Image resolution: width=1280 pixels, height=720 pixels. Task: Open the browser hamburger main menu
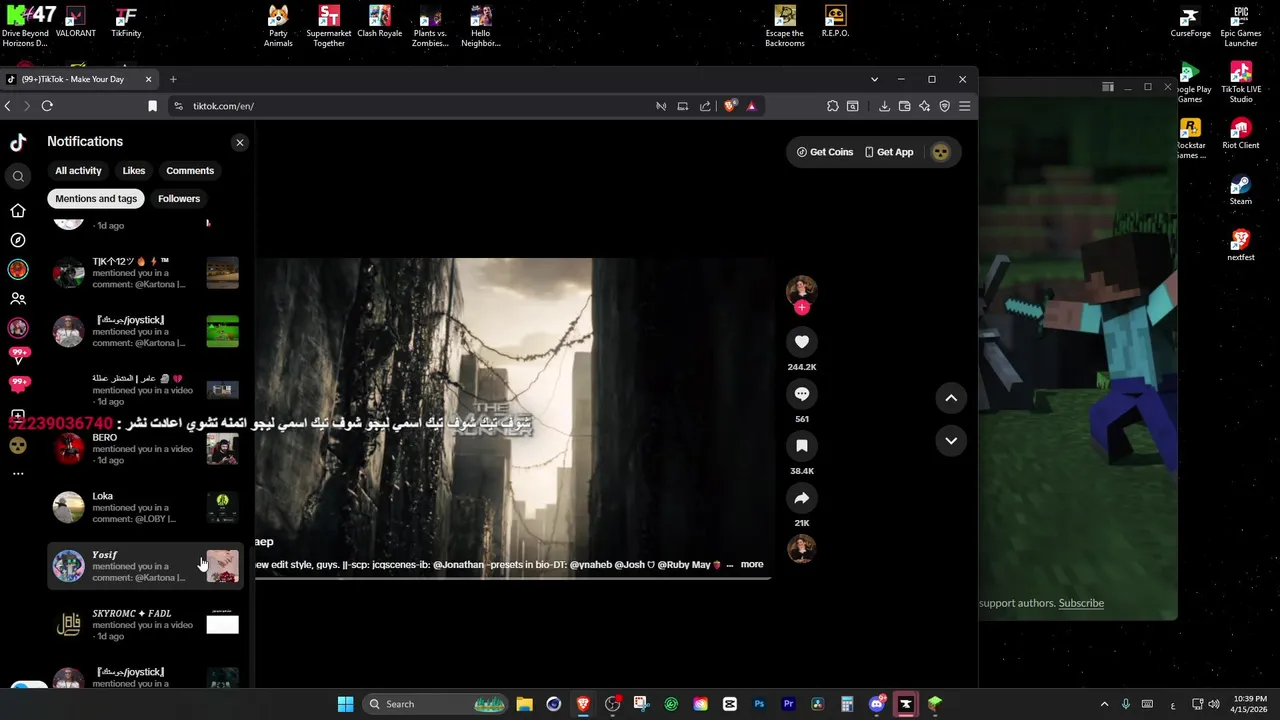click(x=964, y=106)
